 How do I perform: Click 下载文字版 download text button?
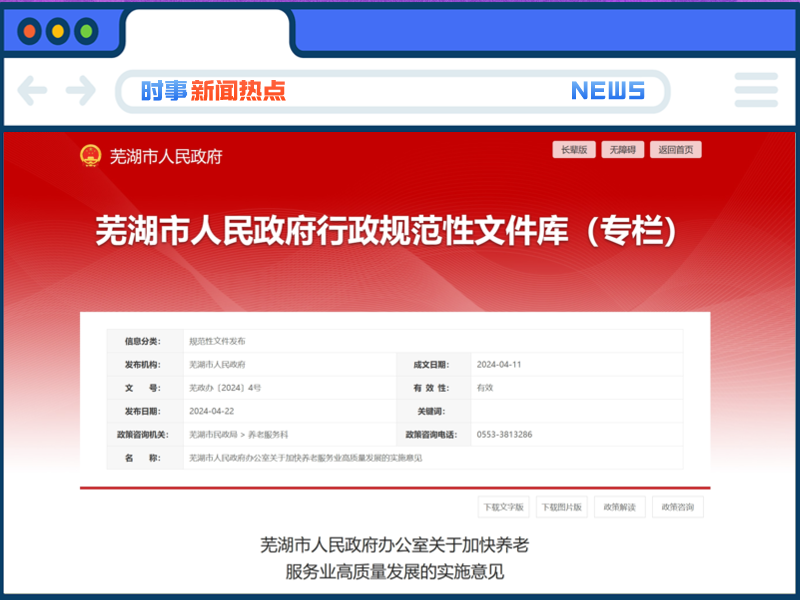pos(504,507)
